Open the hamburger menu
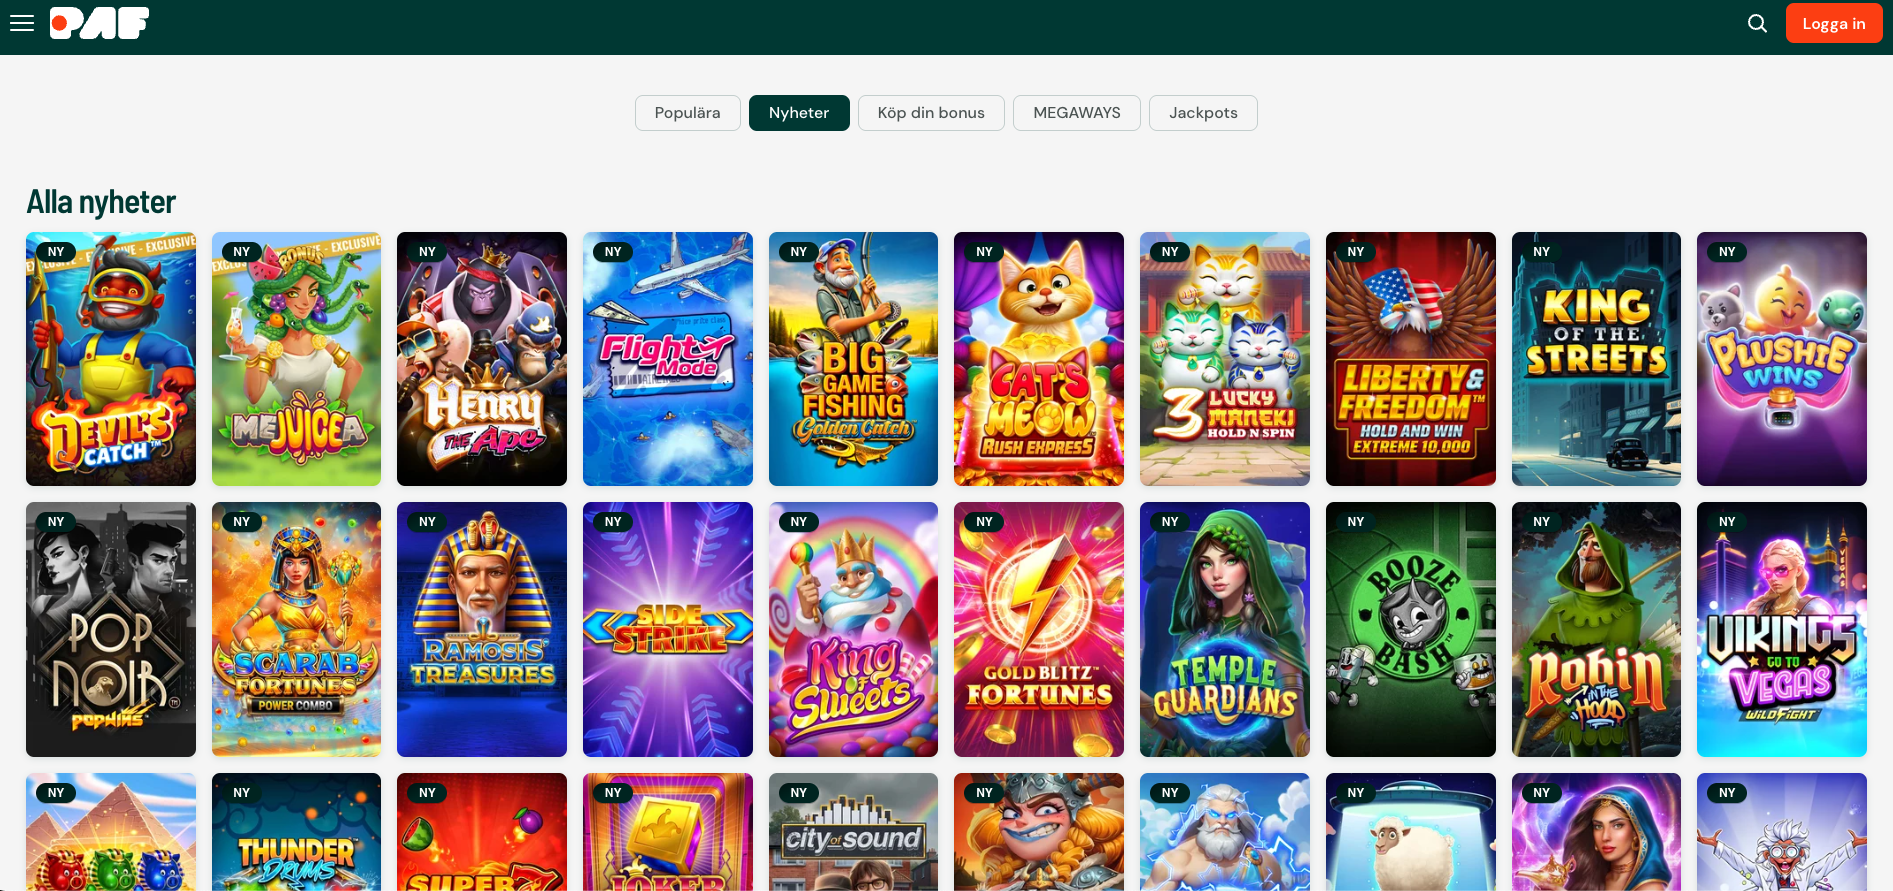Viewport: 1893px width, 891px height. 22,23
